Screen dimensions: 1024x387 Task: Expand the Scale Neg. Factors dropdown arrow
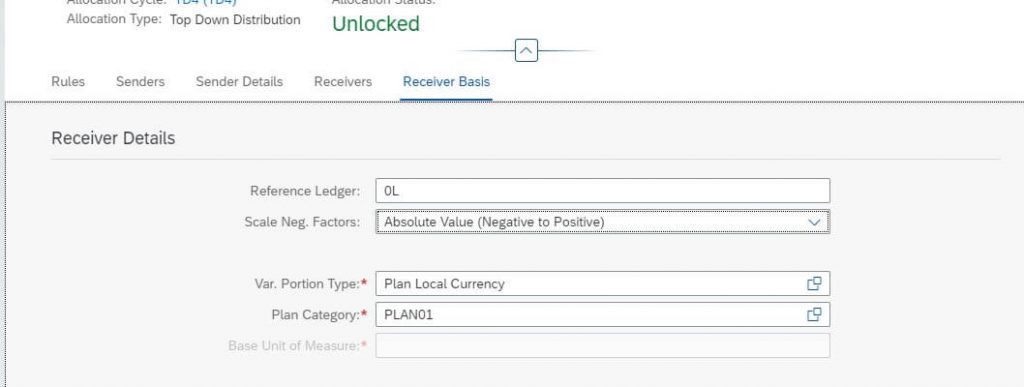click(814, 222)
